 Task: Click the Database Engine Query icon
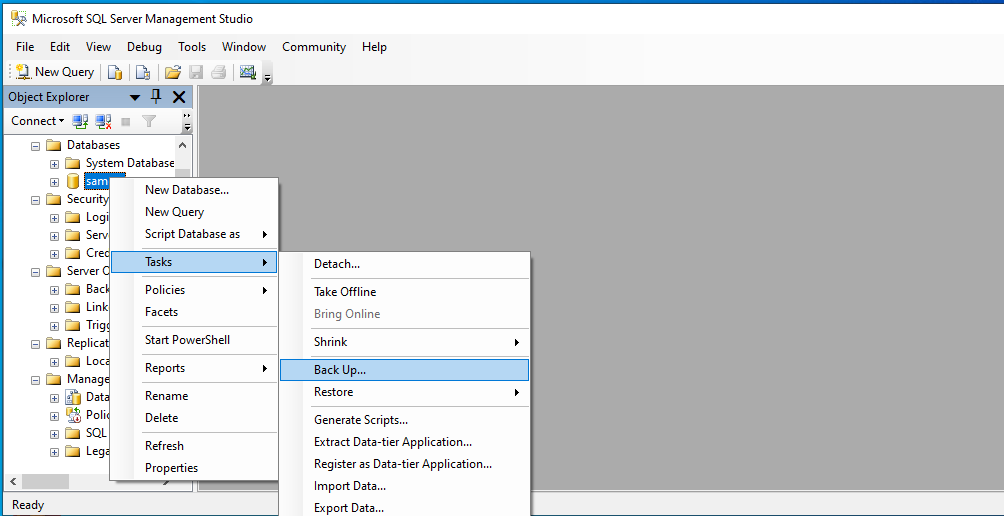[x=115, y=72]
